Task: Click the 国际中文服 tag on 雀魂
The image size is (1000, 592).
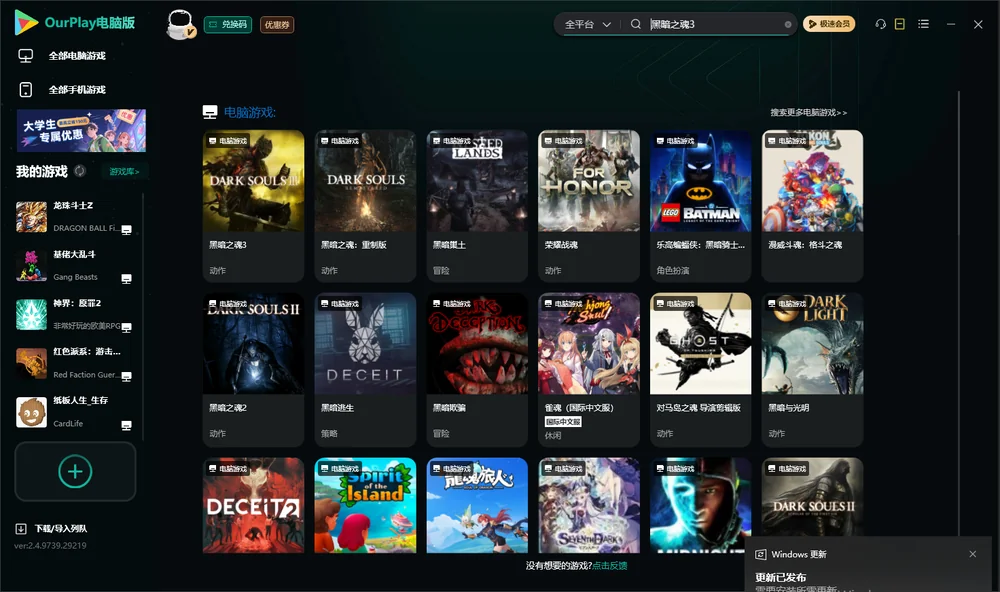Action: coord(563,422)
